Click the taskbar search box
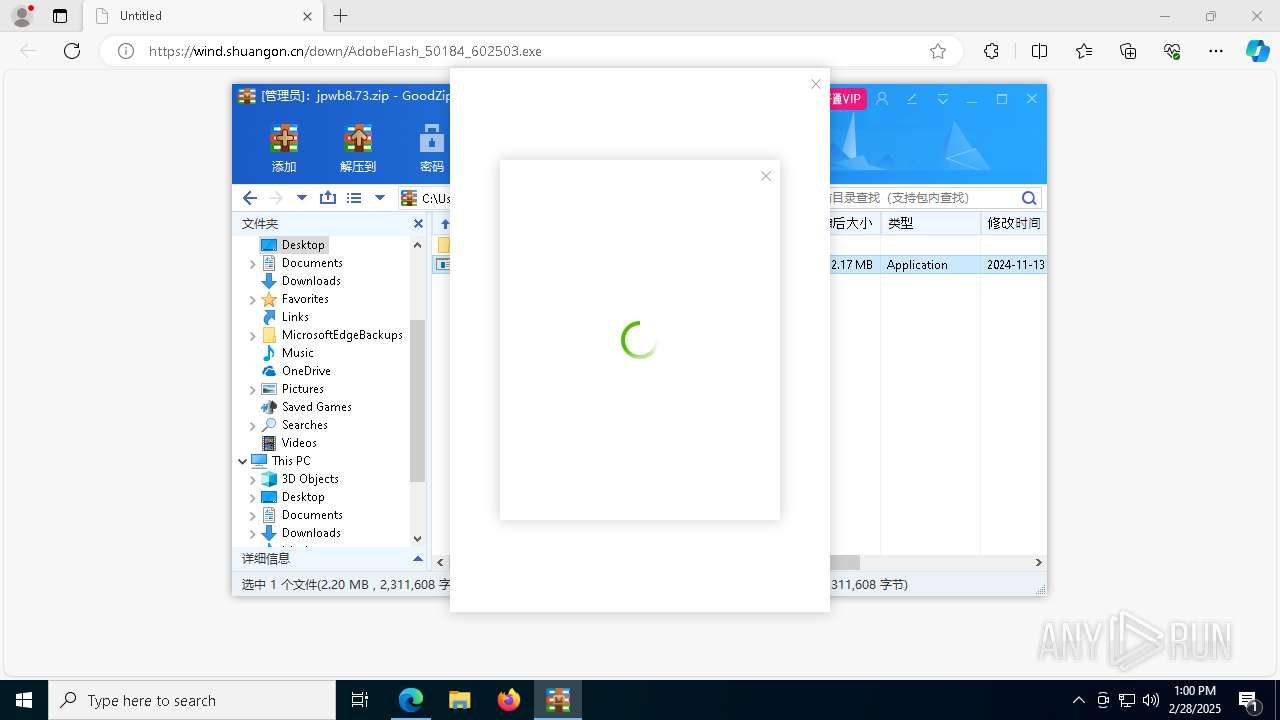 (x=192, y=700)
